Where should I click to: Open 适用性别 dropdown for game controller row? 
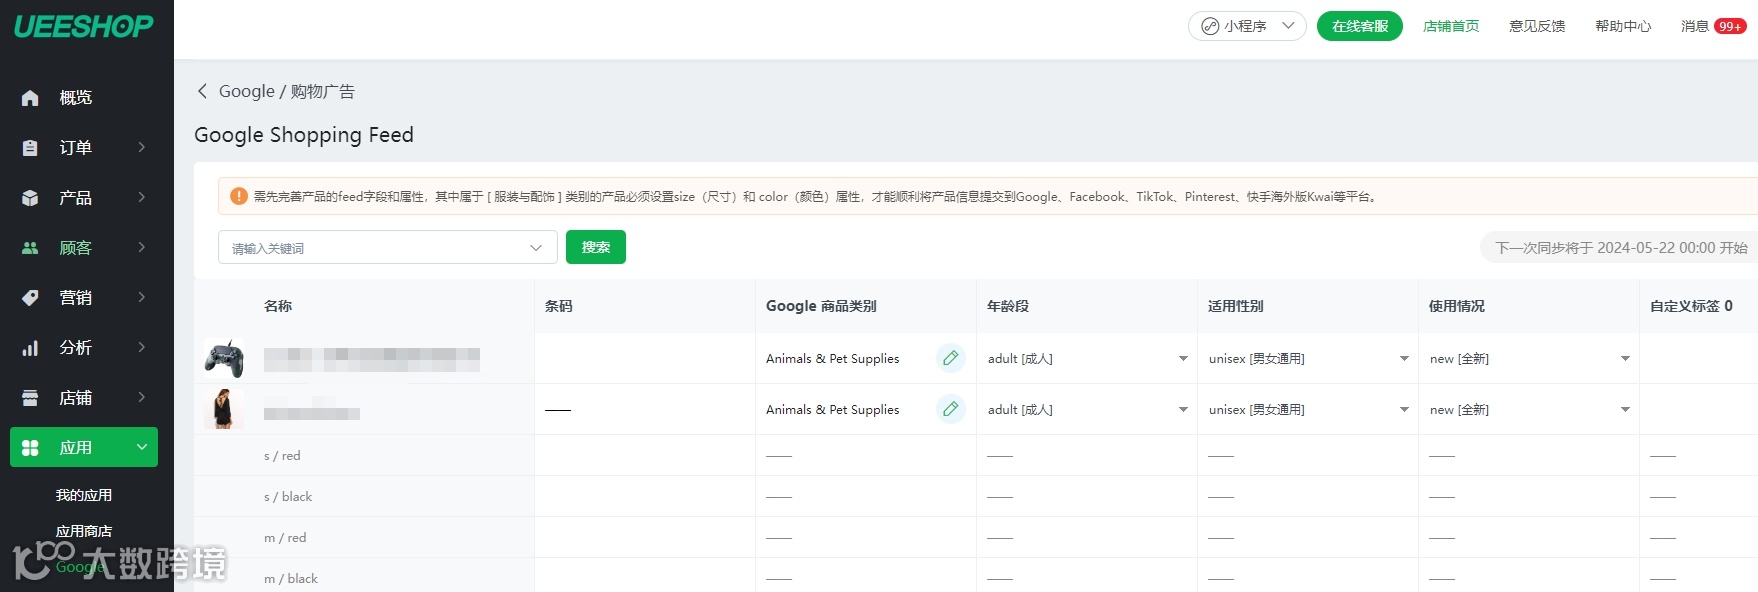pyautogui.click(x=1404, y=359)
